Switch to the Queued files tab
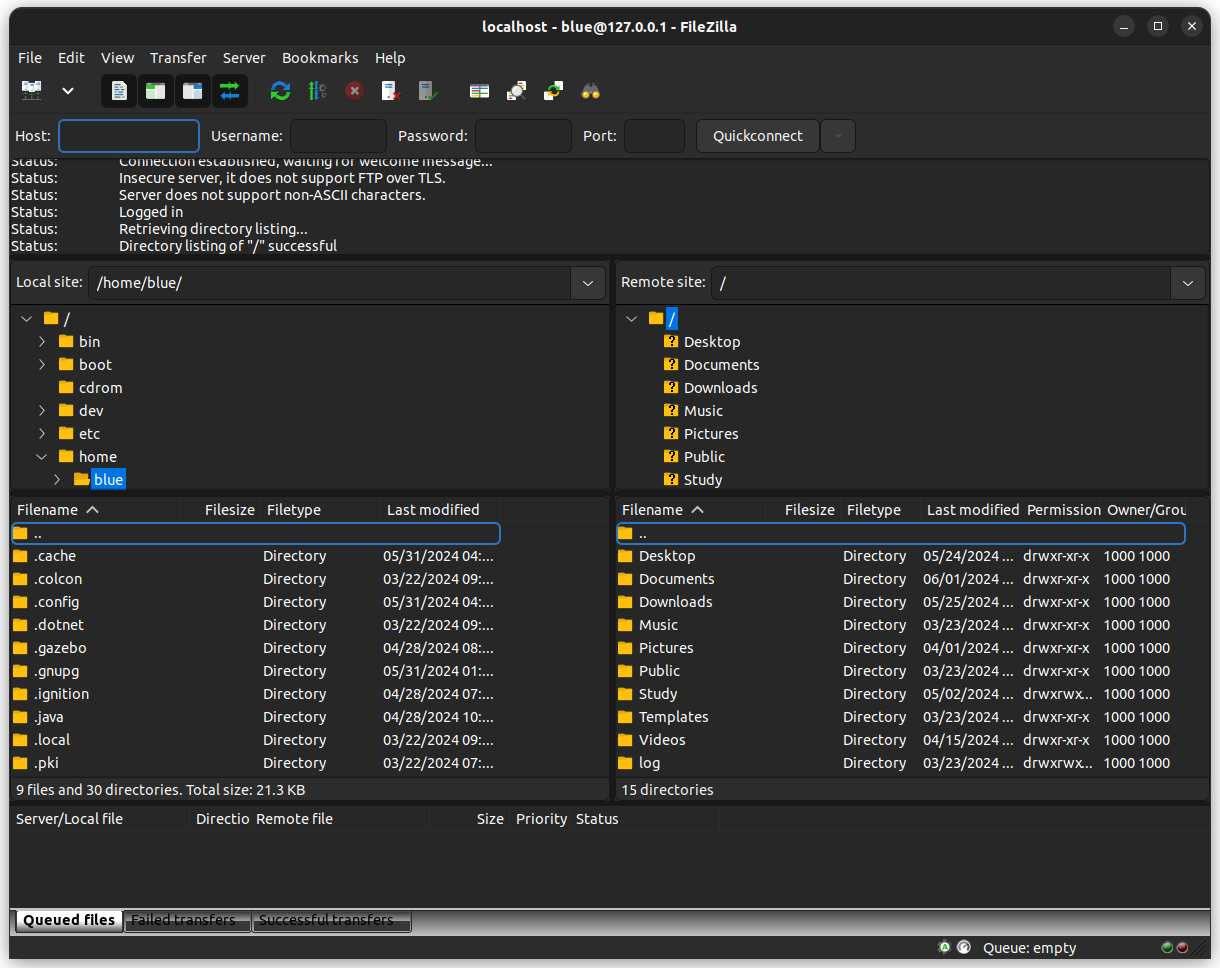 click(x=68, y=920)
